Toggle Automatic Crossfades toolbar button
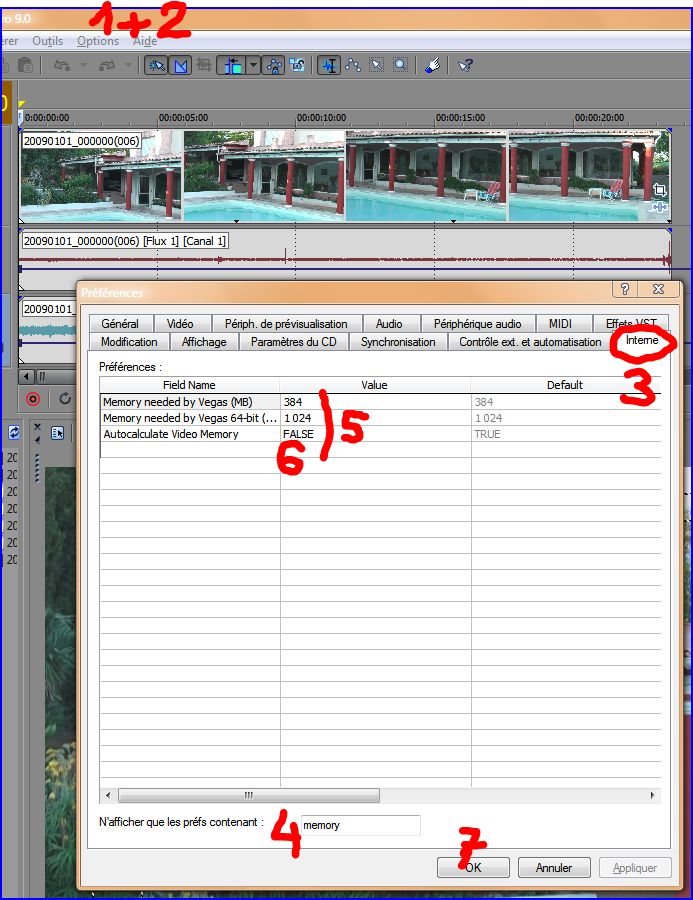Screen dimensions: 693x900 click(180, 65)
